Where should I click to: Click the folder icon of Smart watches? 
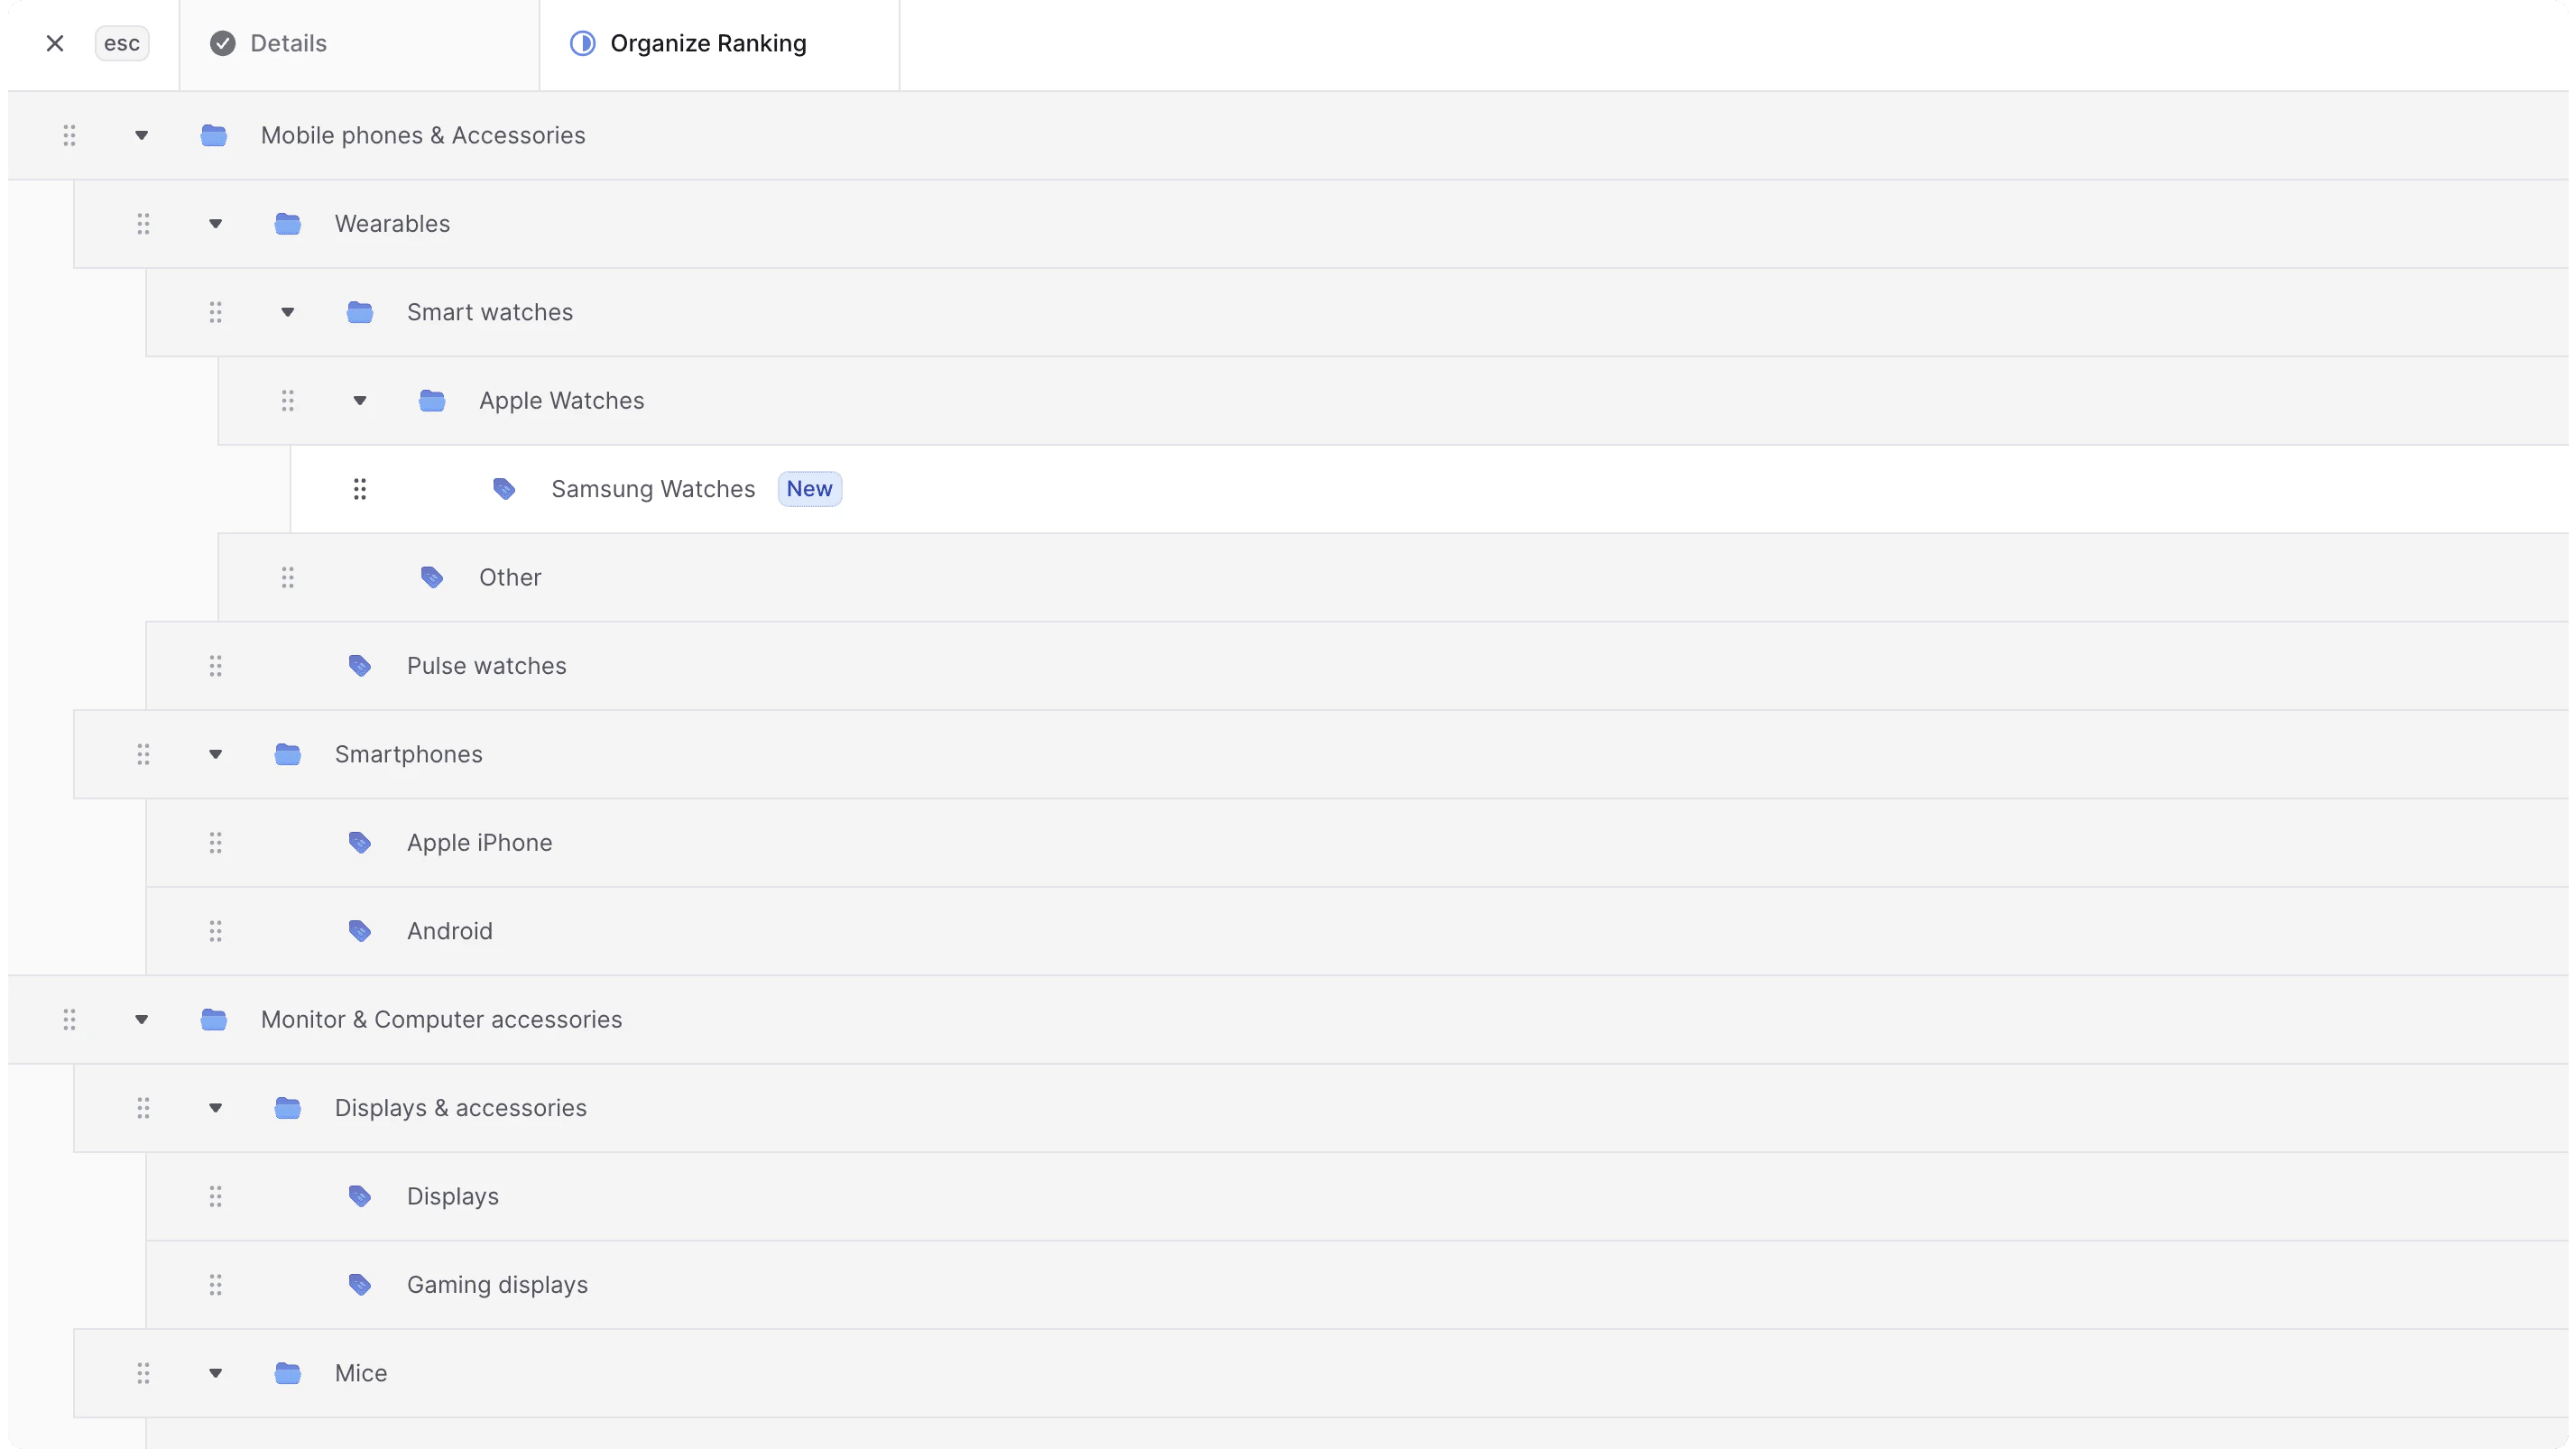click(x=360, y=312)
